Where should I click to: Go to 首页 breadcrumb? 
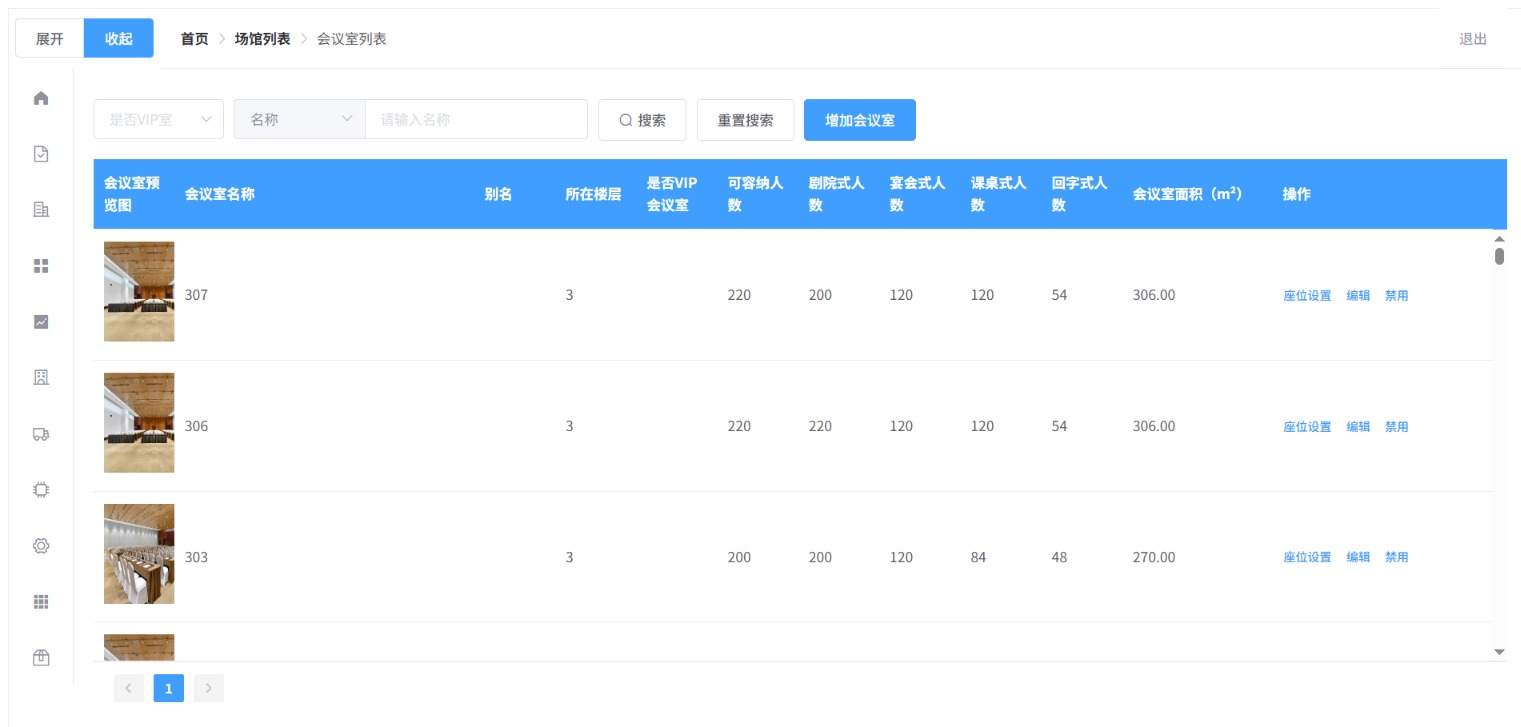(195, 39)
